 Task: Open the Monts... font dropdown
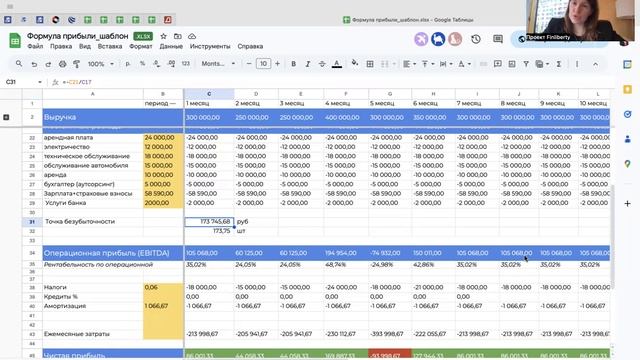(x=218, y=64)
